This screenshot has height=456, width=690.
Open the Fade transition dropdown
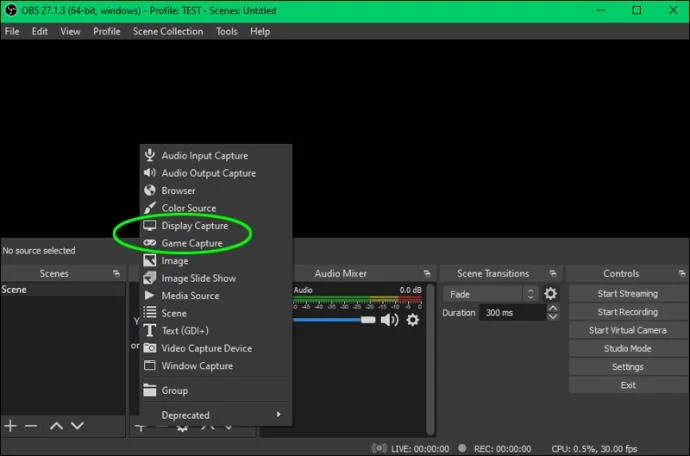point(491,294)
